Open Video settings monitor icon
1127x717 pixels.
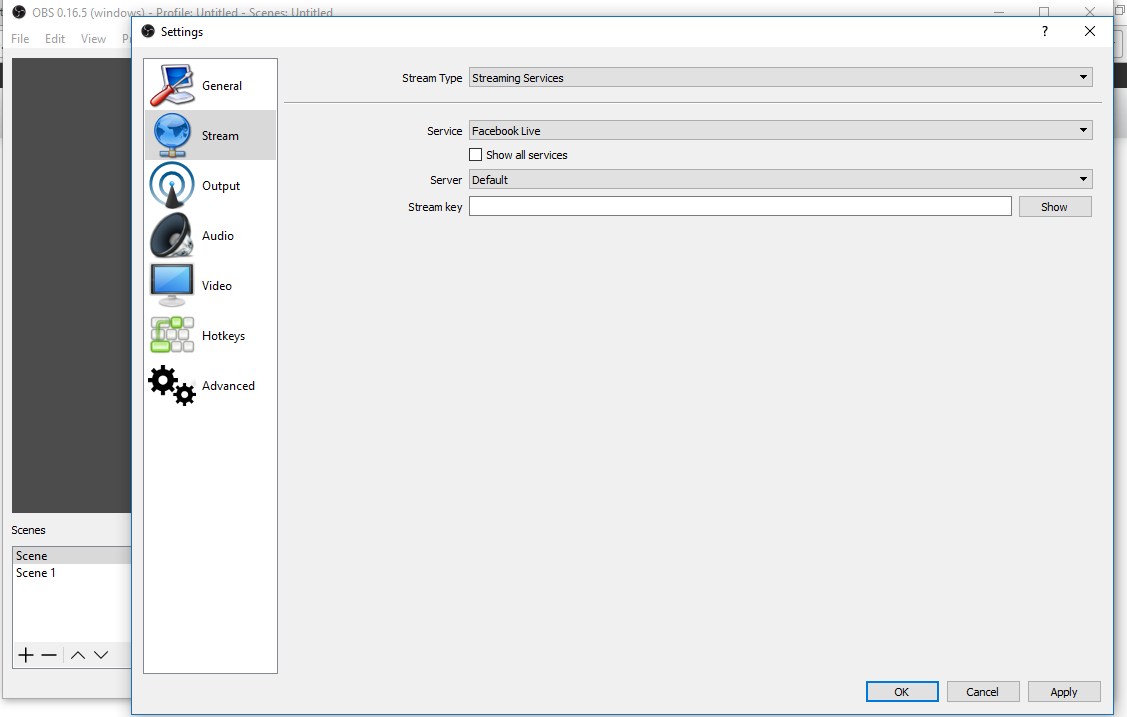point(172,285)
